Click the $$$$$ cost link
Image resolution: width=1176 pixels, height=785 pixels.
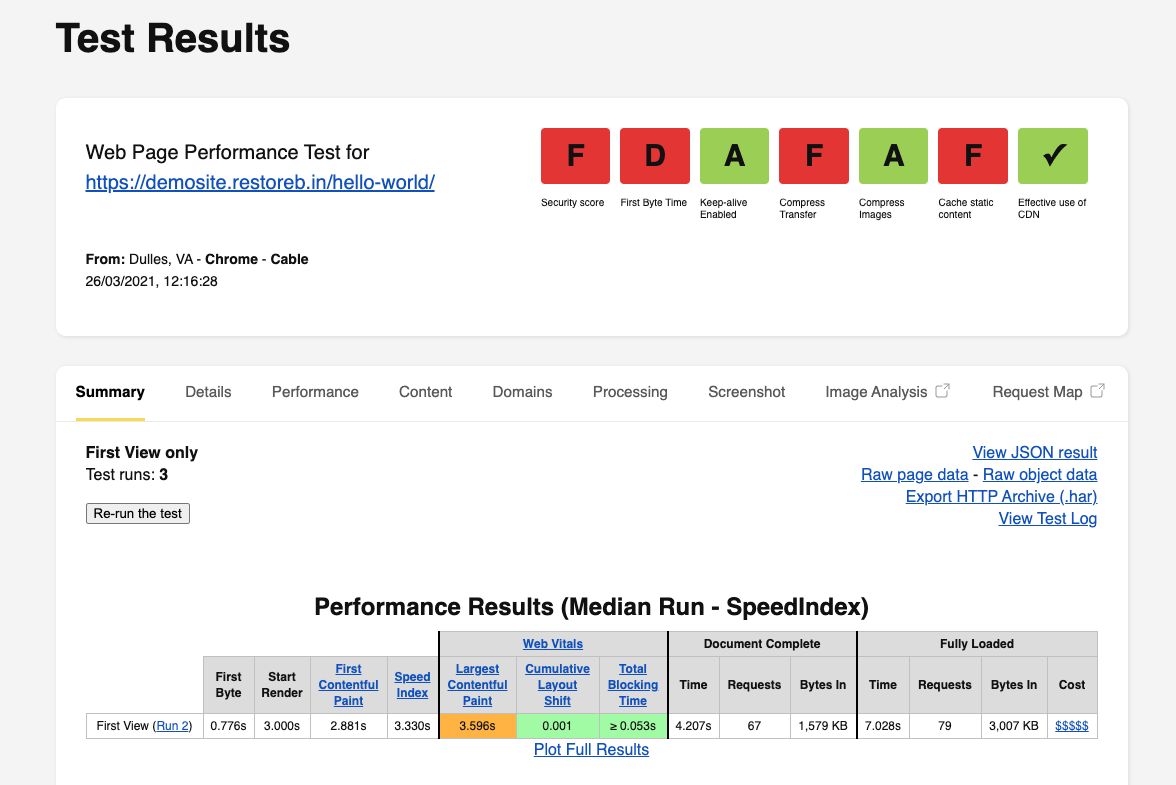tap(1072, 726)
